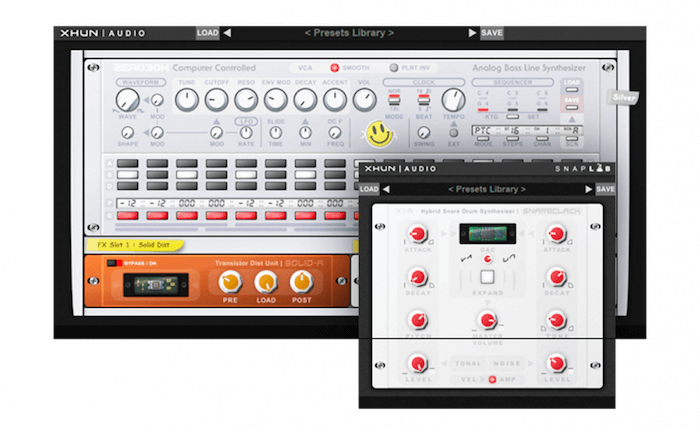This screenshot has height=428, width=700.
Task: Click the orange PRE knob
Action: (x=230, y=282)
